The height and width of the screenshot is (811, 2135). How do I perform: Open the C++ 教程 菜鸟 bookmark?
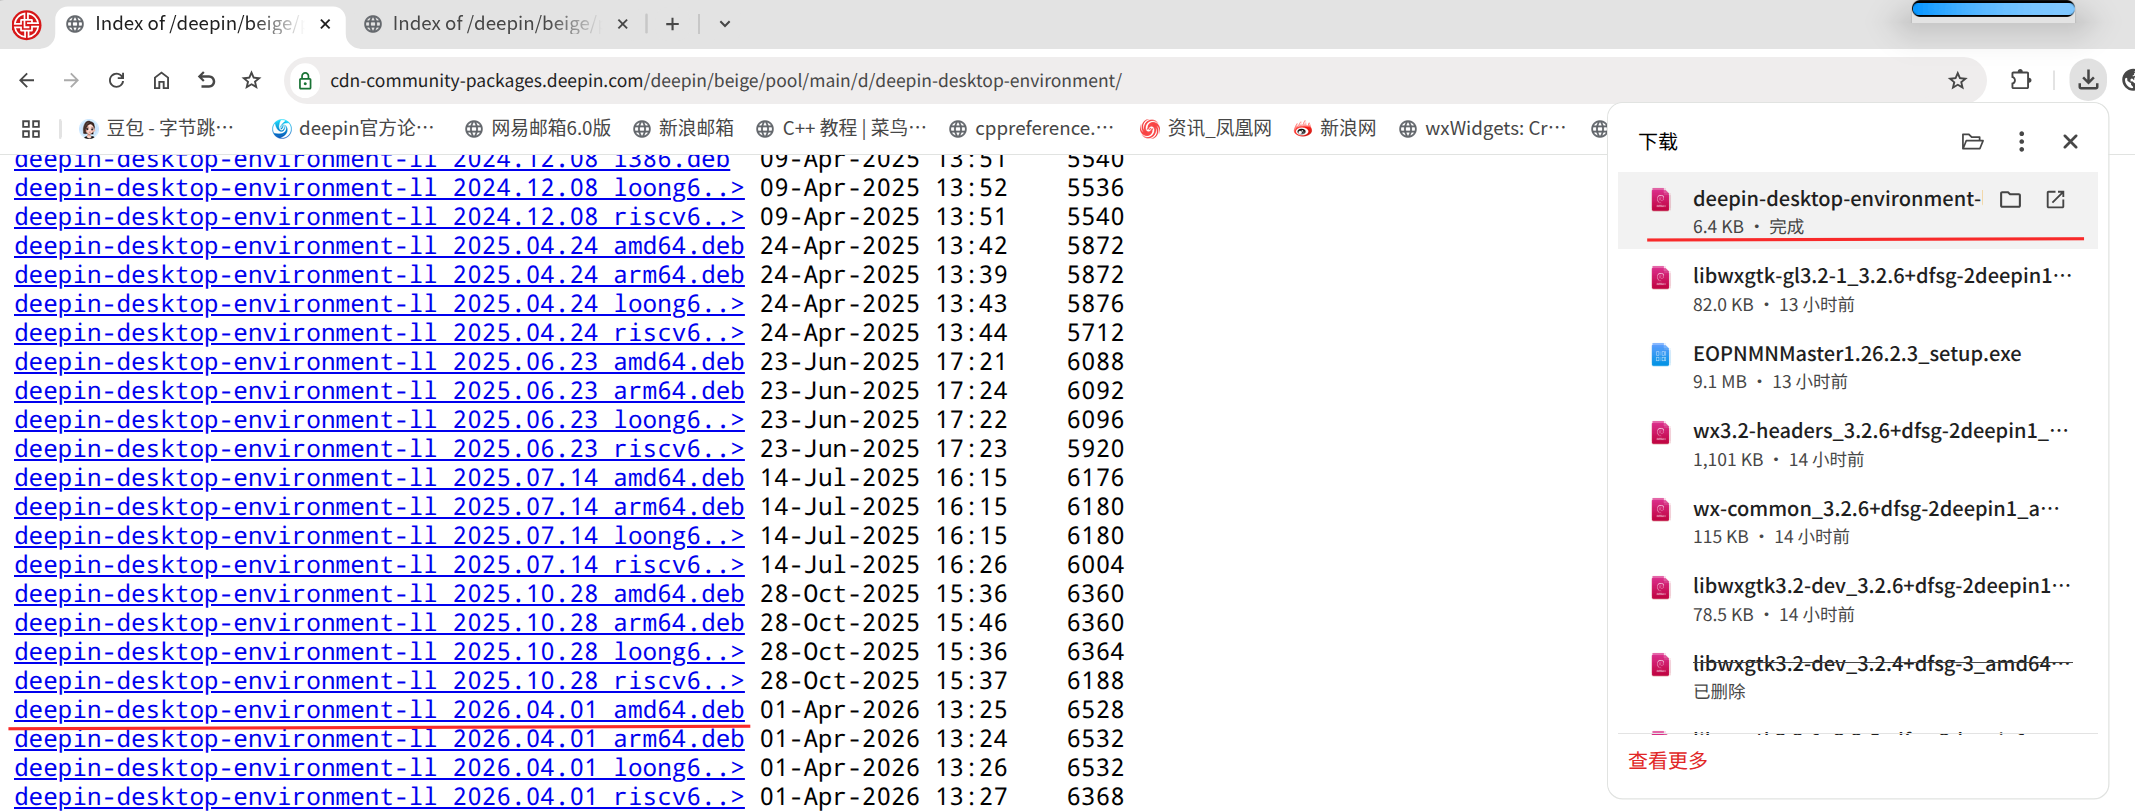[x=842, y=129]
